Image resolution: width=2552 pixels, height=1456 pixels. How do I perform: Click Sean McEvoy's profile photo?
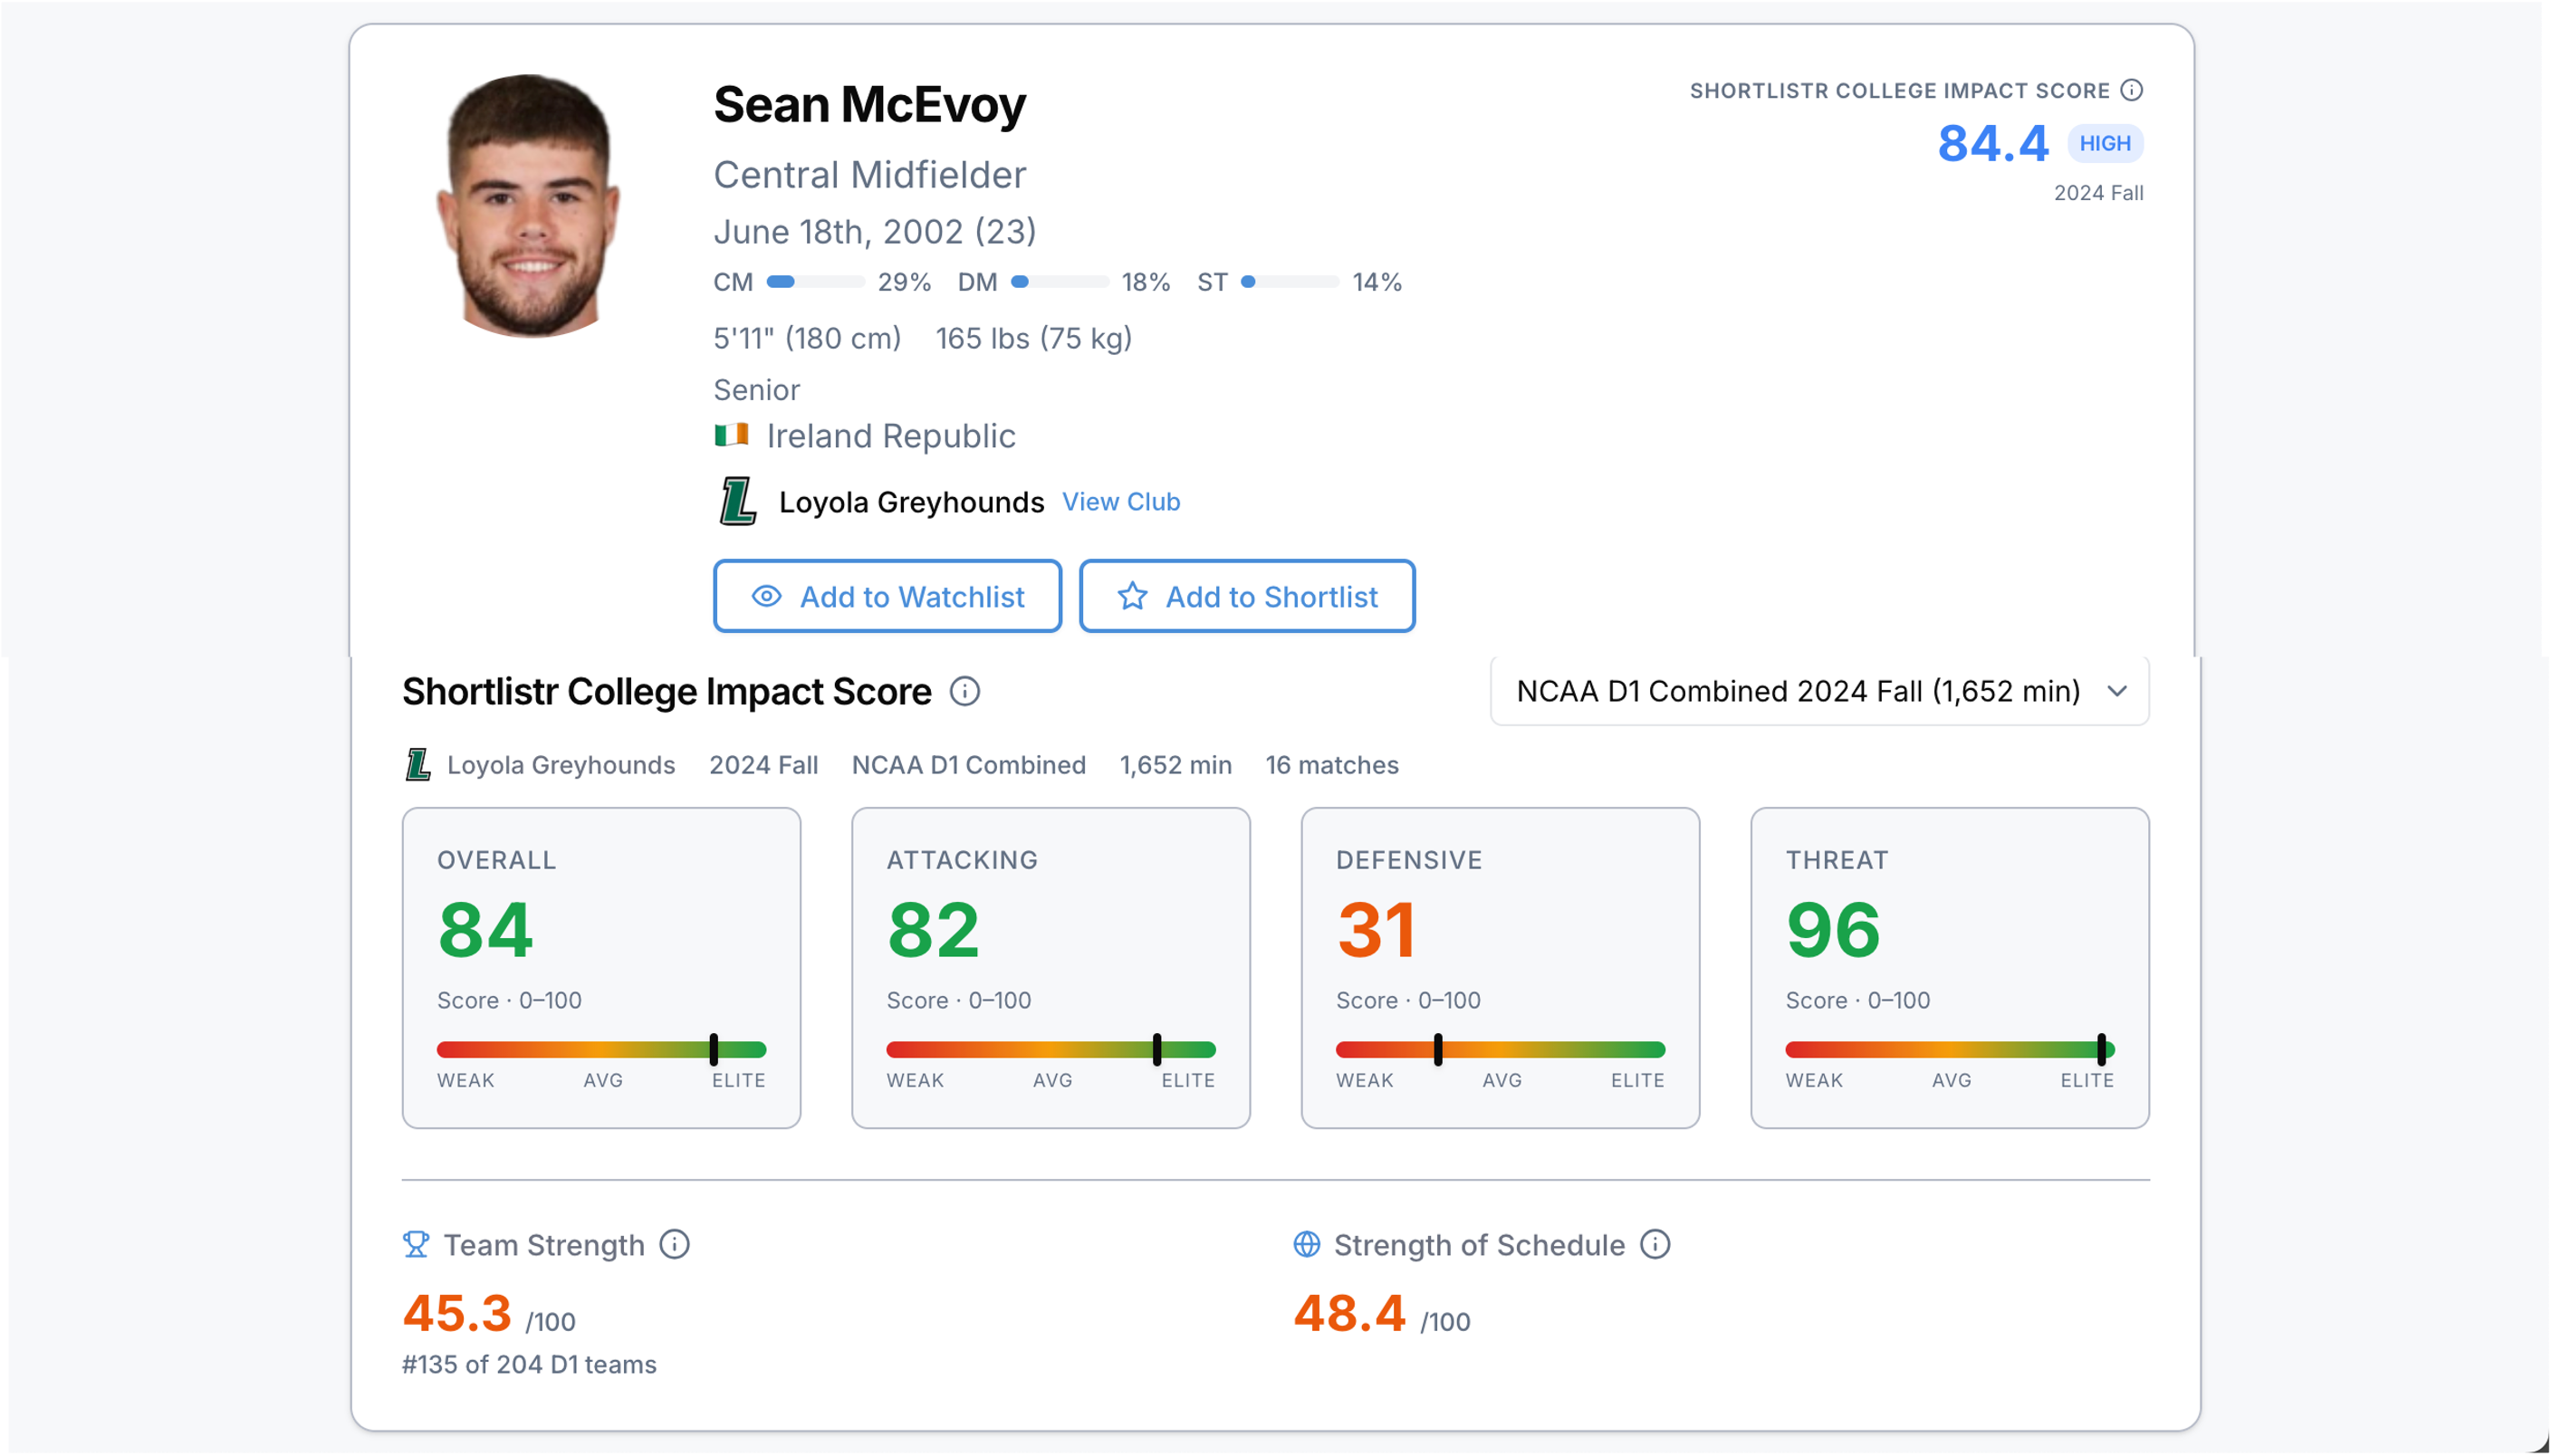pos(529,205)
